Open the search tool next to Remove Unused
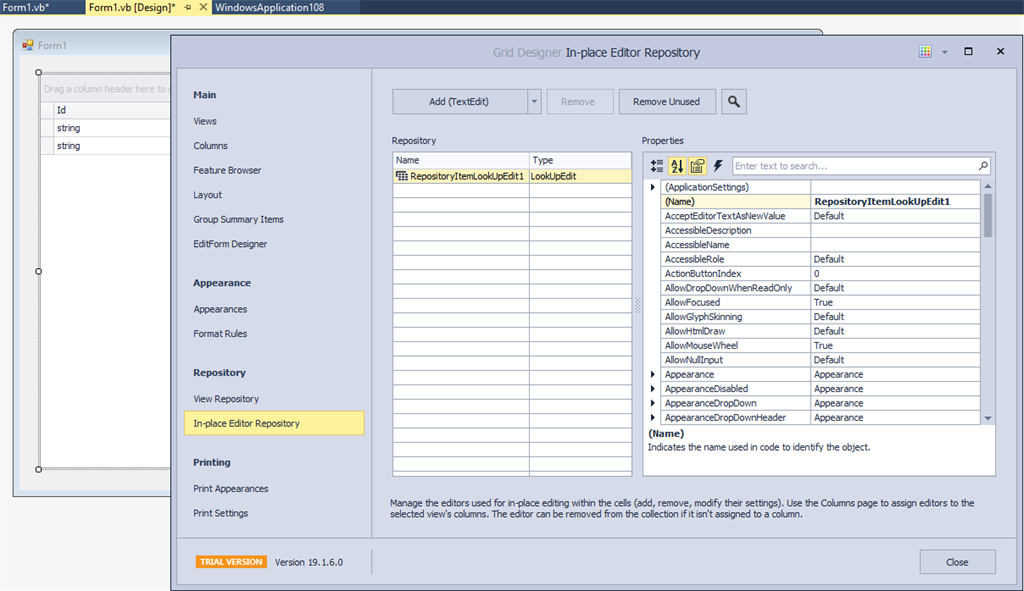 (733, 101)
